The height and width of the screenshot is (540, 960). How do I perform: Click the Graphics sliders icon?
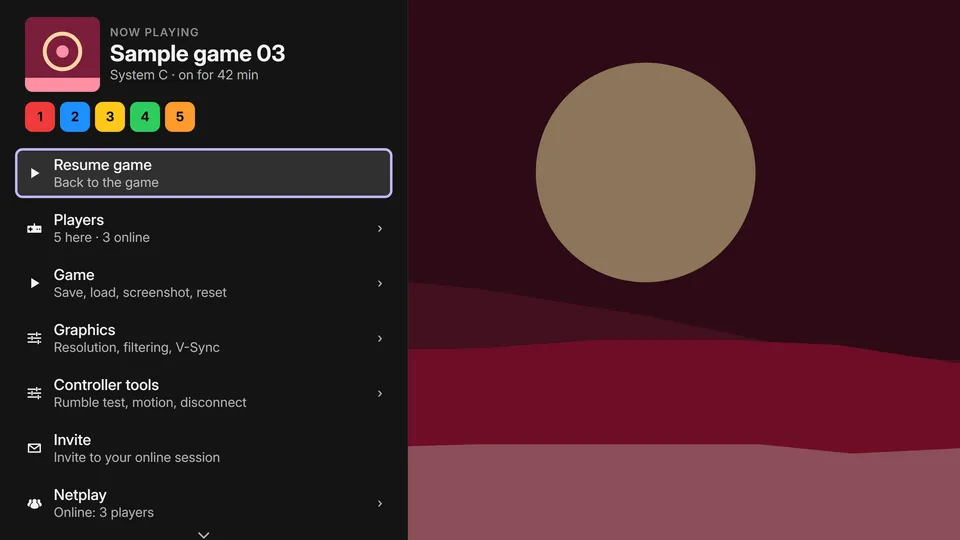pyautogui.click(x=34, y=338)
